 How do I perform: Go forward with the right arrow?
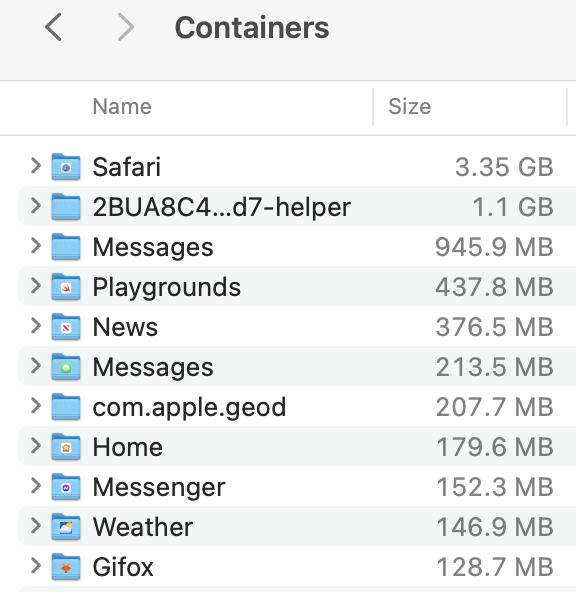coord(125,27)
